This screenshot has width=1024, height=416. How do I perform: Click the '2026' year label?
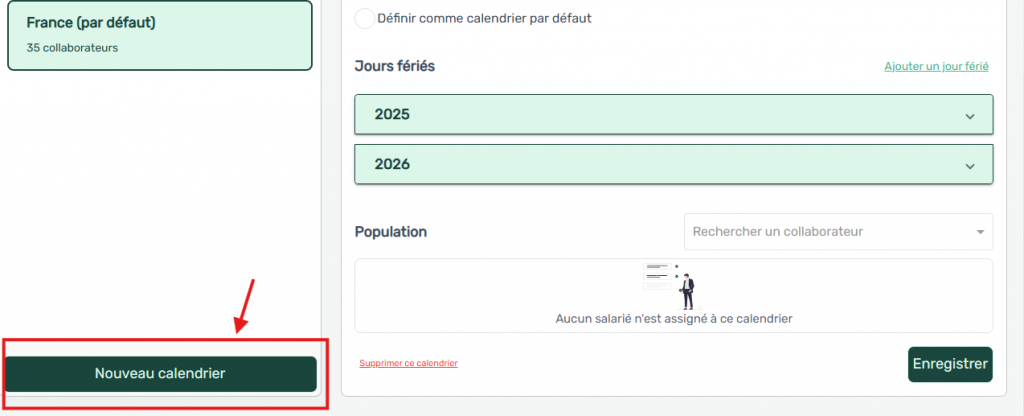tap(392, 165)
